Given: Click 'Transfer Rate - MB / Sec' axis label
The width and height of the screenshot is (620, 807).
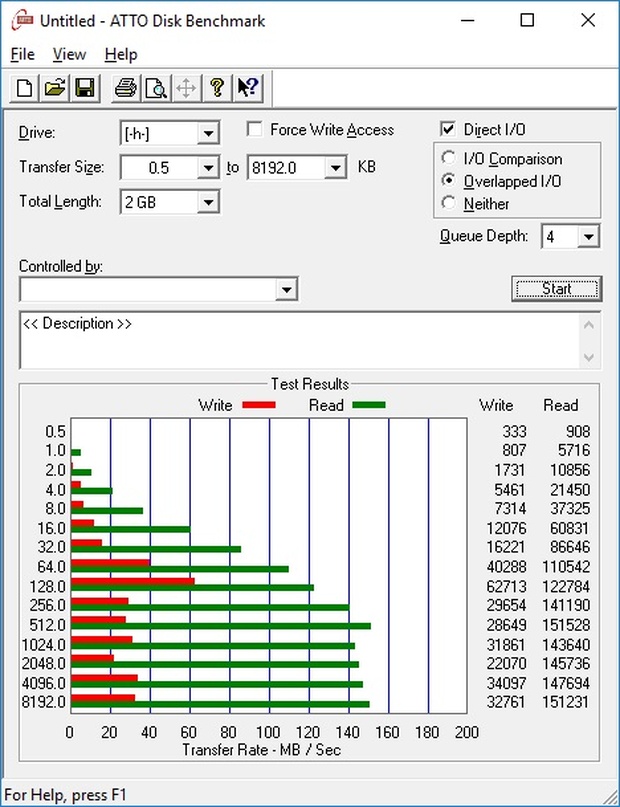Looking at the screenshot, I should (261, 749).
